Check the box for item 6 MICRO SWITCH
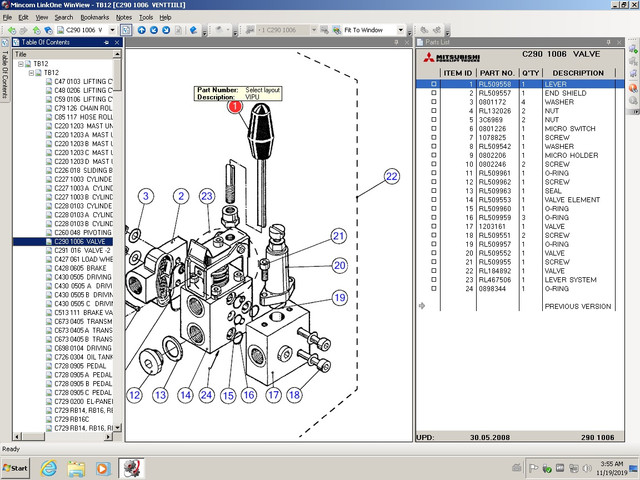The image size is (640, 480). coord(433,129)
